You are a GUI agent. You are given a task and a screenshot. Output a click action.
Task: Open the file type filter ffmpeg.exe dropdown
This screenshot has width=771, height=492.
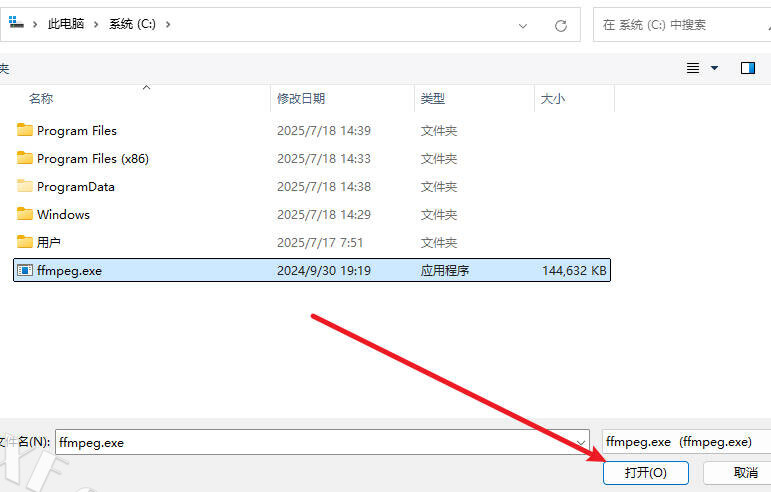pyautogui.click(x=686, y=442)
